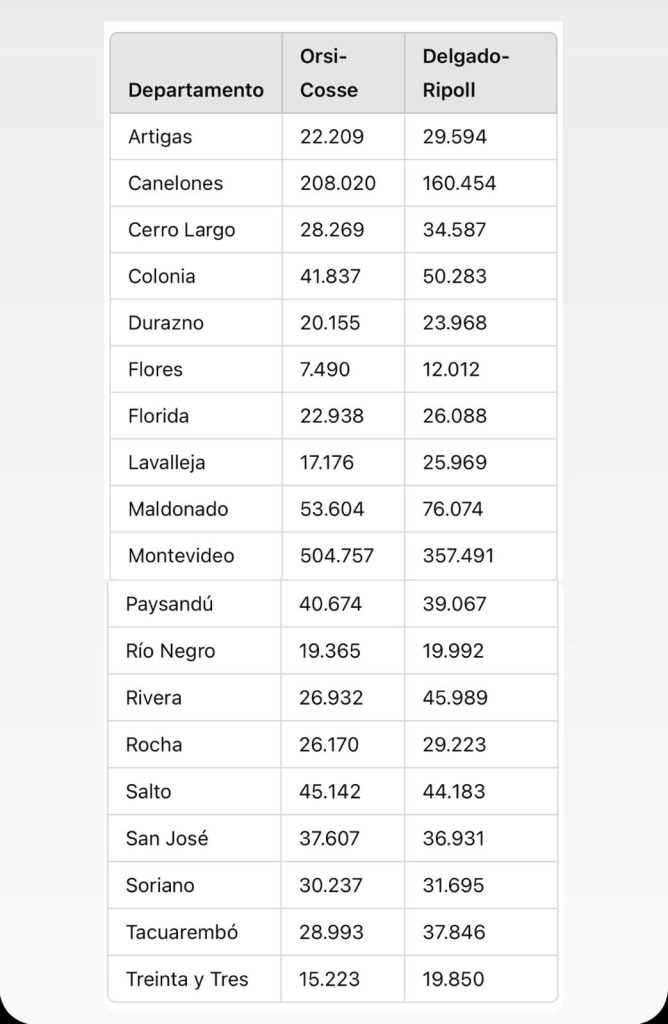
Task: Select the Maldonado row label
Action: (x=178, y=509)
